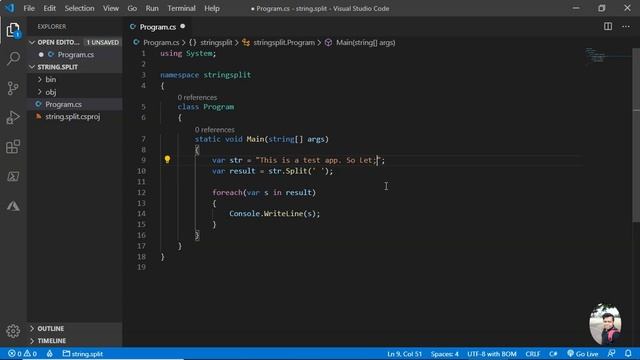Click Program.cs in the breadcrumb
This screenshot has width=640, height=360.
point(161,42)
